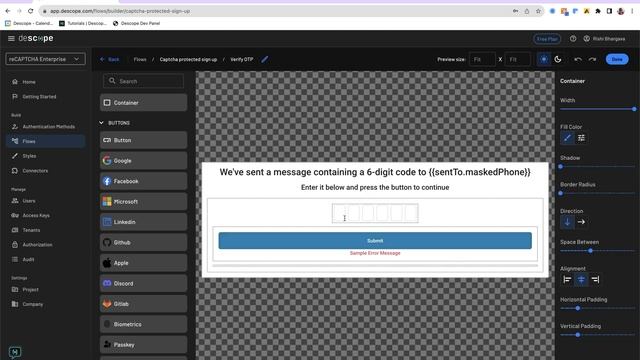Select the Google button component
The width and height of the screenshot is (640, 360).
click(143, 160)
